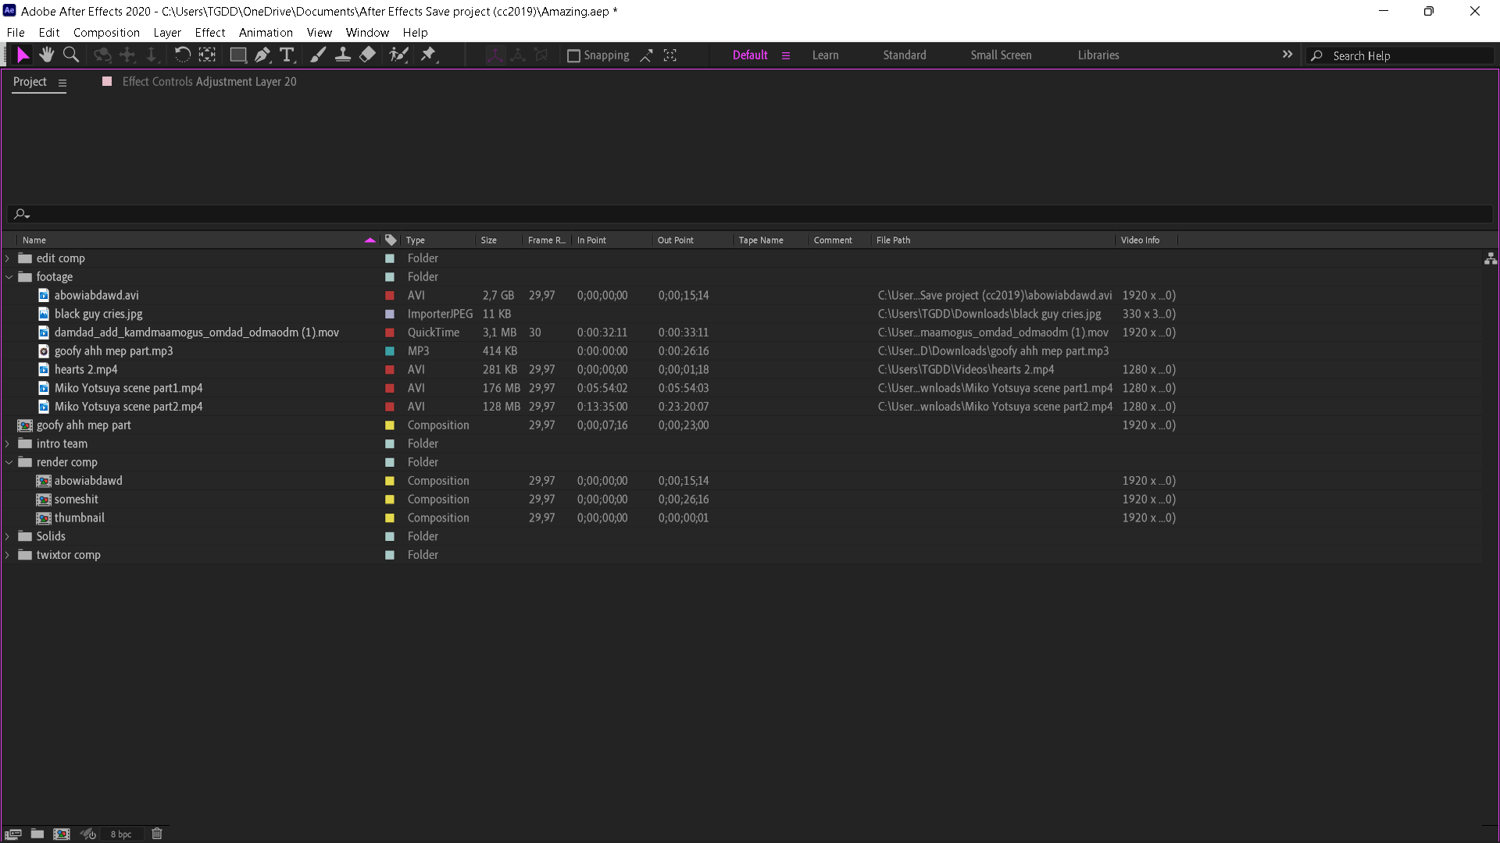This screenshot has height=843, width=1500.
Task: Click label color swatch for goofy ahh mep part.mp3
Action: pos(390,351)
